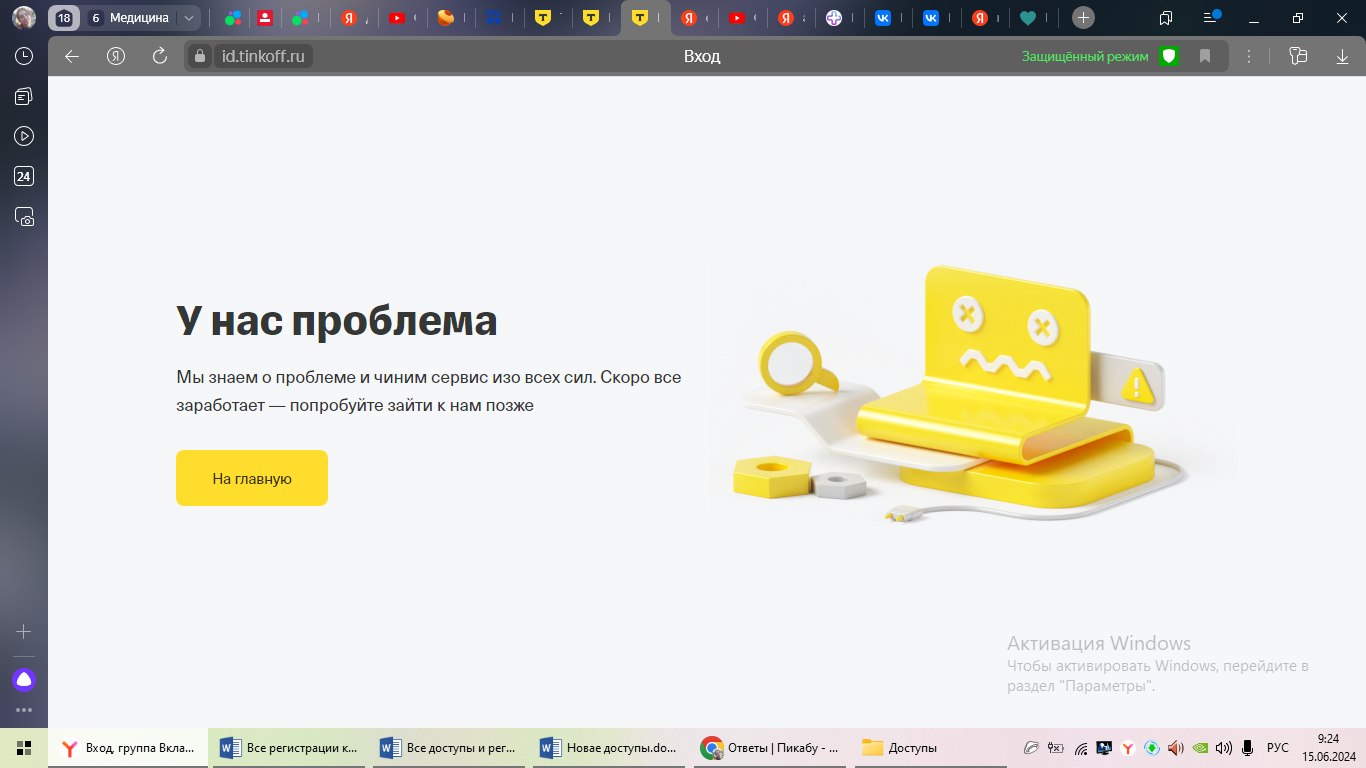This screenshot has height=768, width=1366.
Task: Go back with the browser back arrow
Action: (72, 56)
